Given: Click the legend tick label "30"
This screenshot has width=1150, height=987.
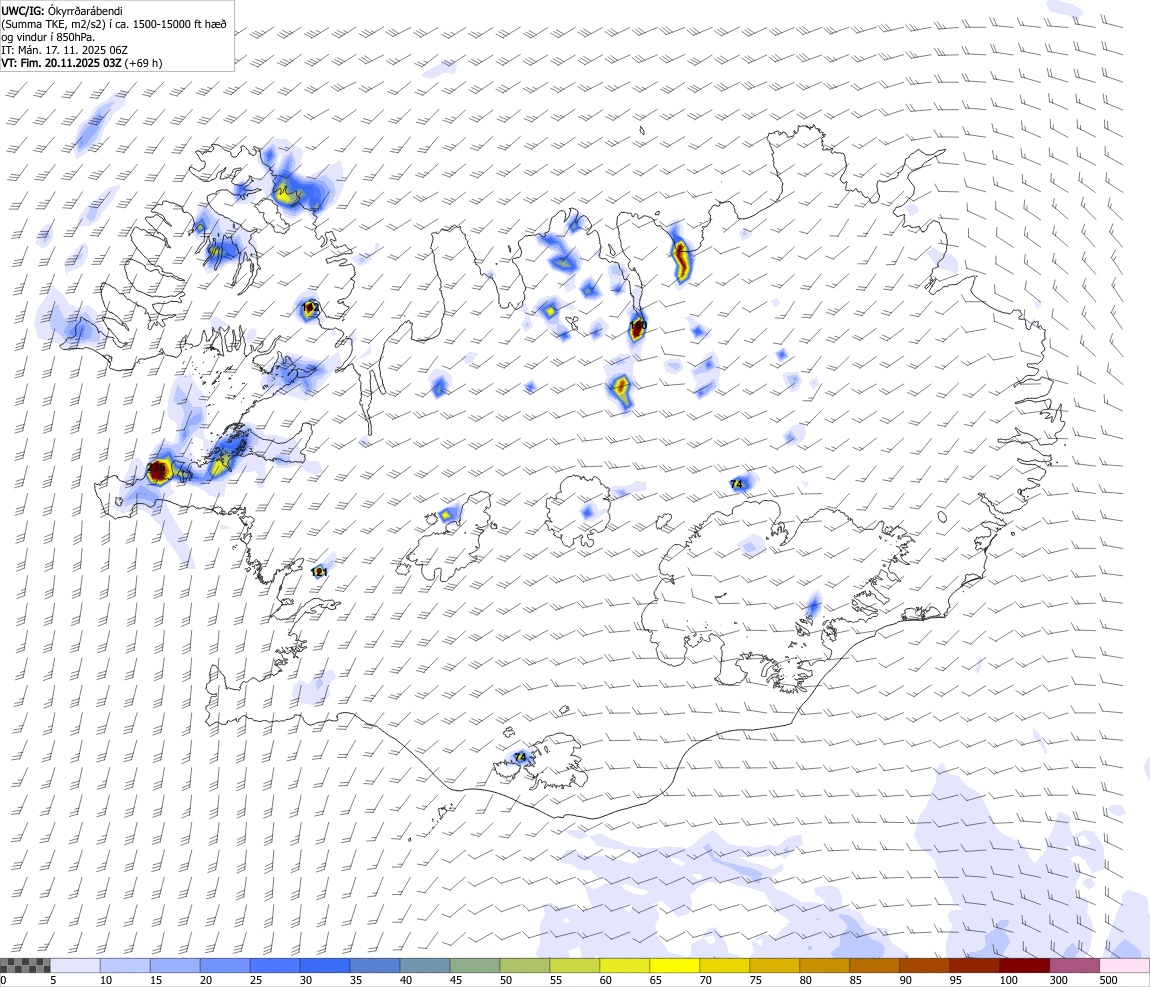Looking at the screenshot, I should point(306,980).
